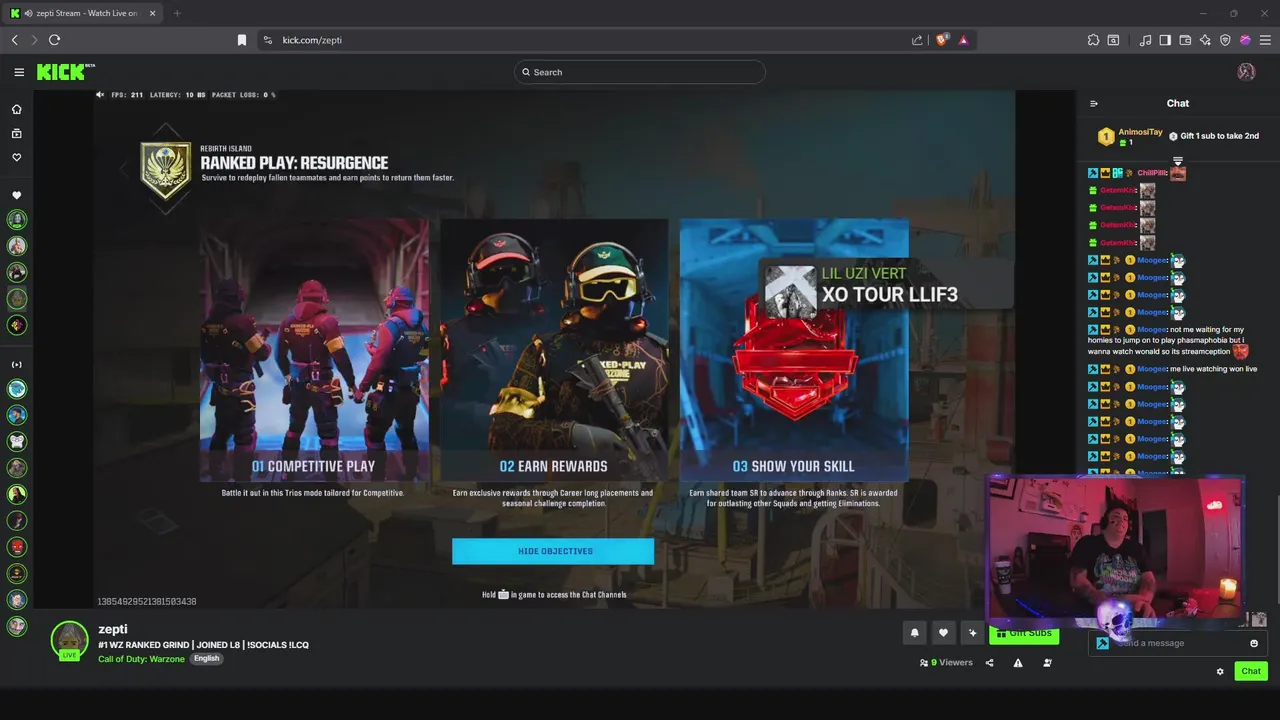This screenshot has height=720, width=1280.
Task: Open Following heart icon in sidebar
Action: [x=16, y=157]
